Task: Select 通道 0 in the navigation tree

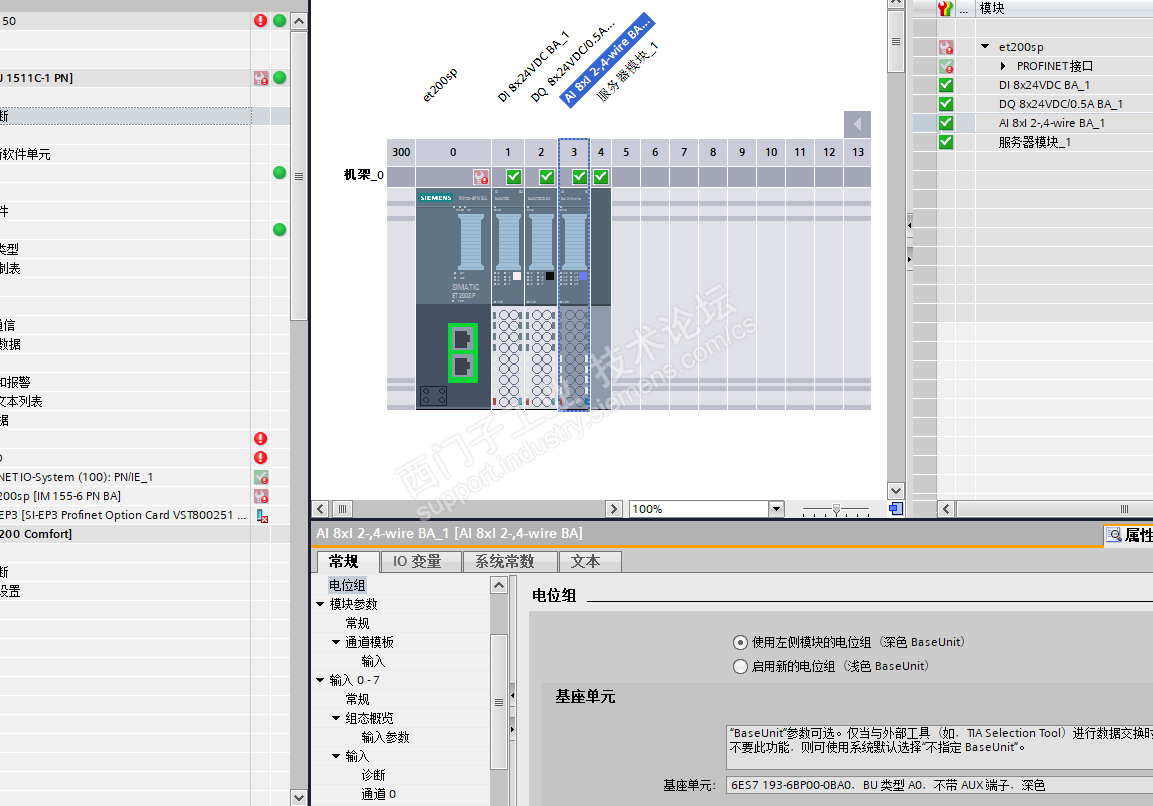Action: (x=379, y=794)
